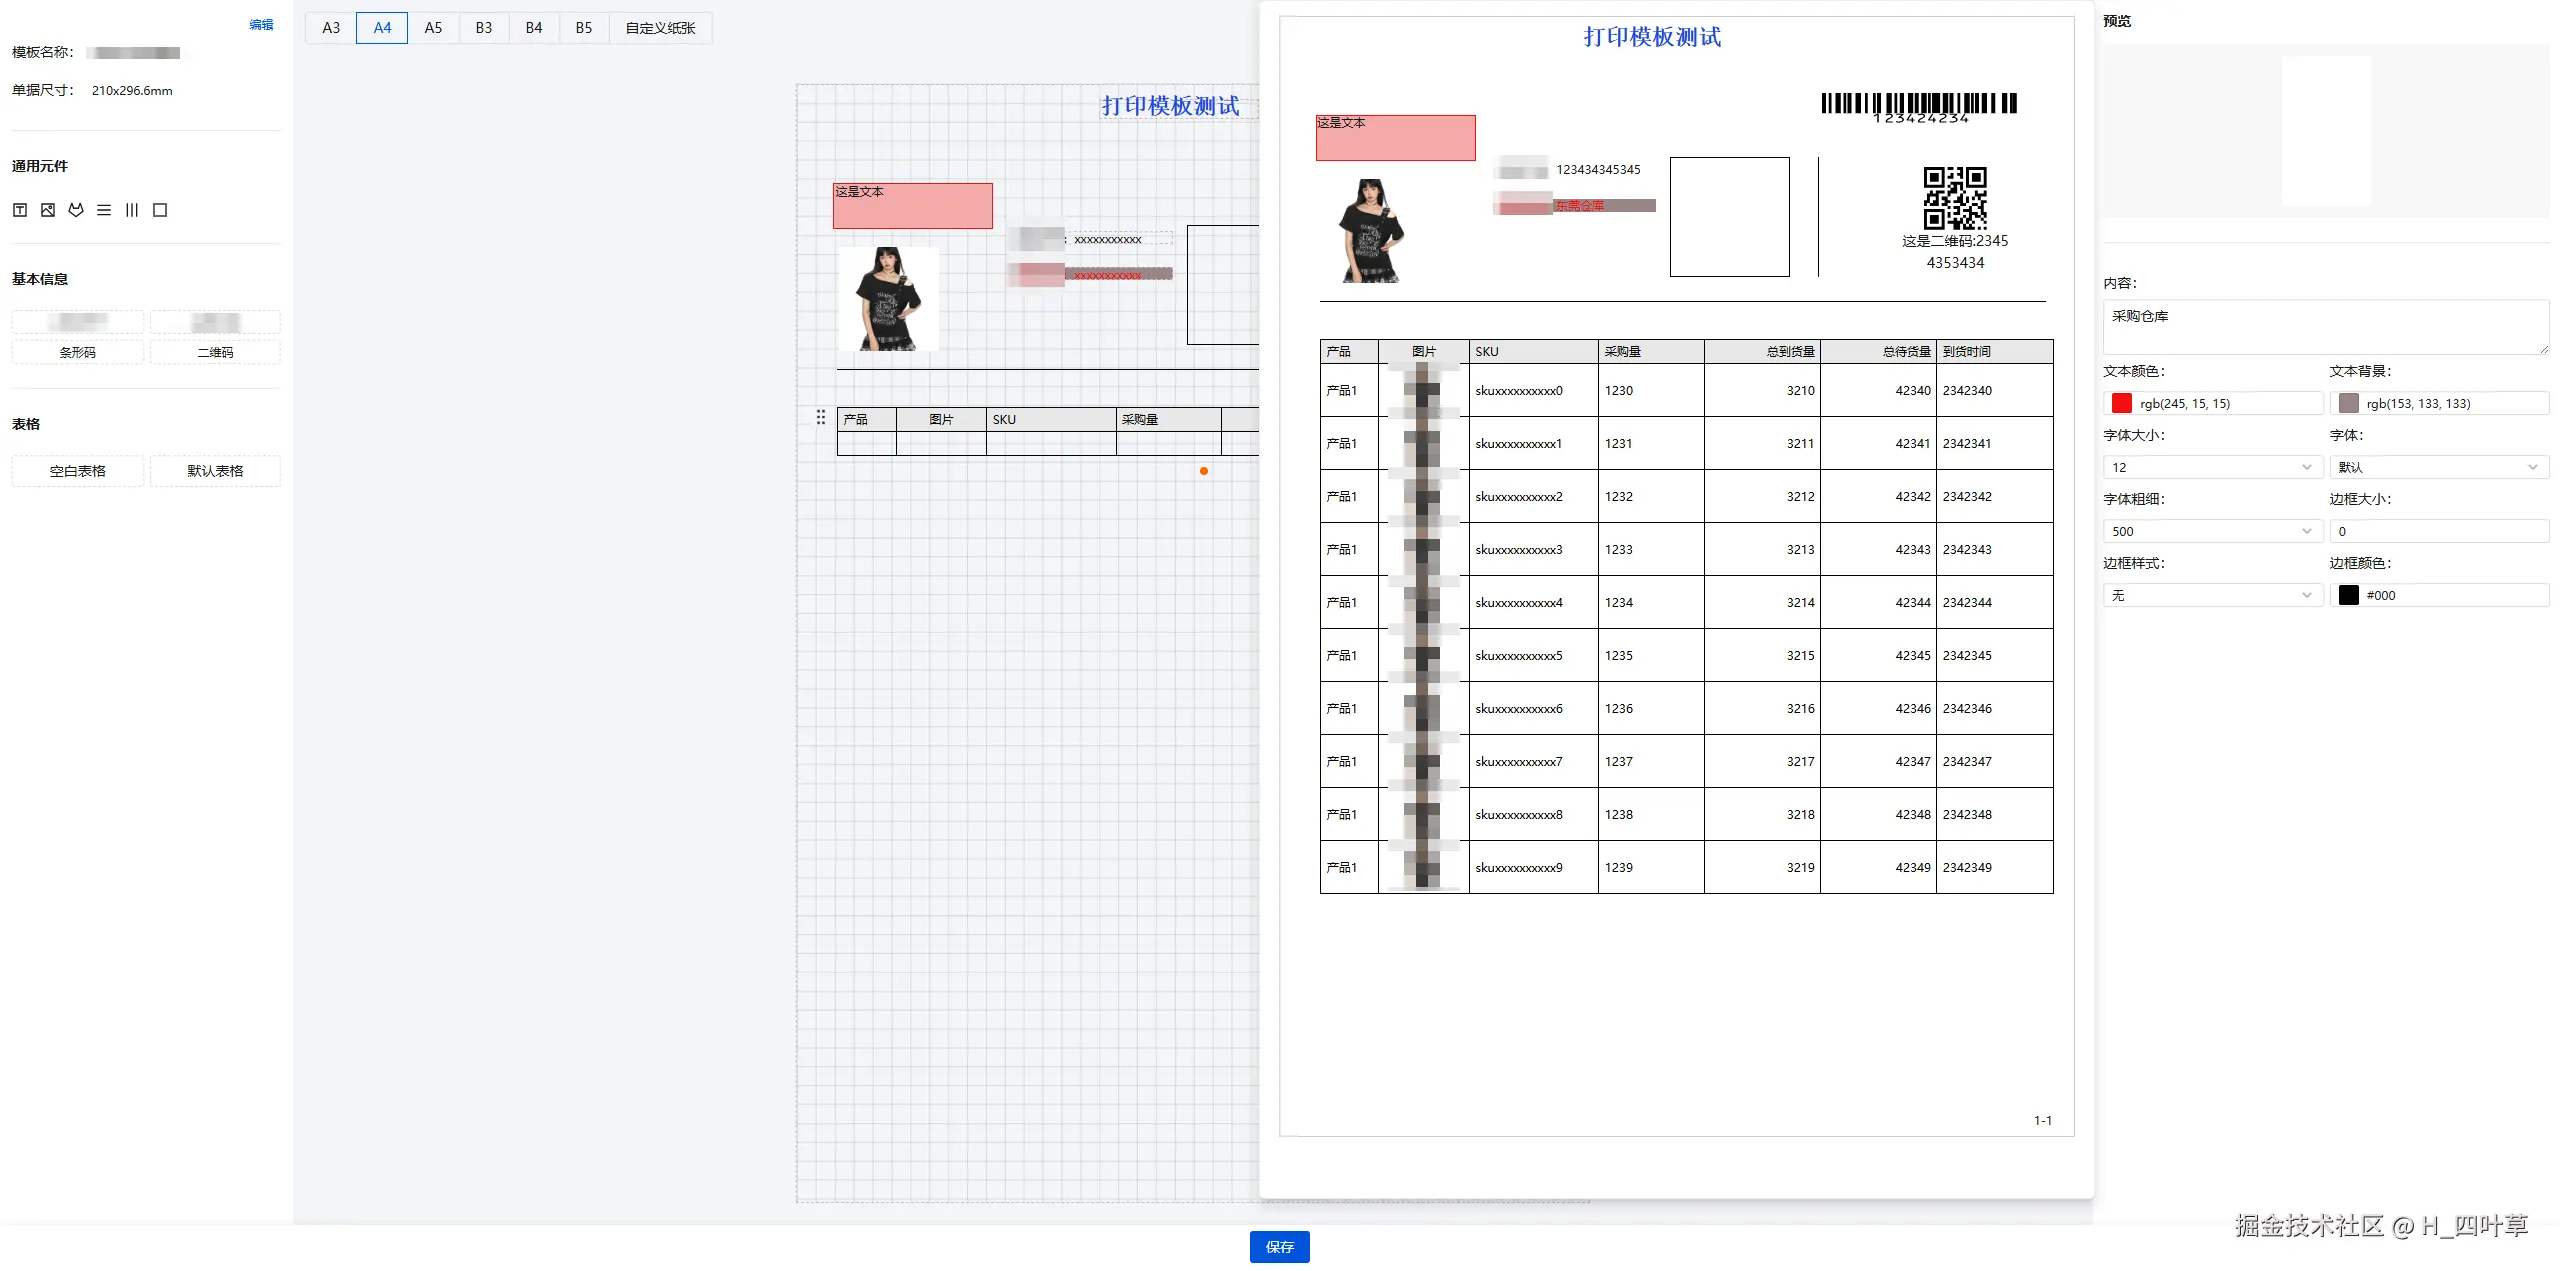The image size is (2560, 1271).
Task: Select the B5 paper size tab
Action: click(x=584, y=28)
